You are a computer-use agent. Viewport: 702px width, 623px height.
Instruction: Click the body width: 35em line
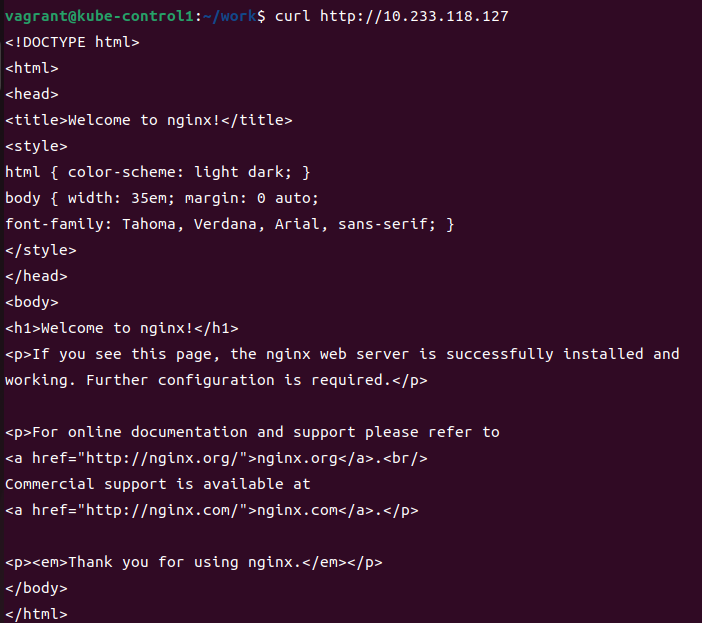(x=162, y=198)
